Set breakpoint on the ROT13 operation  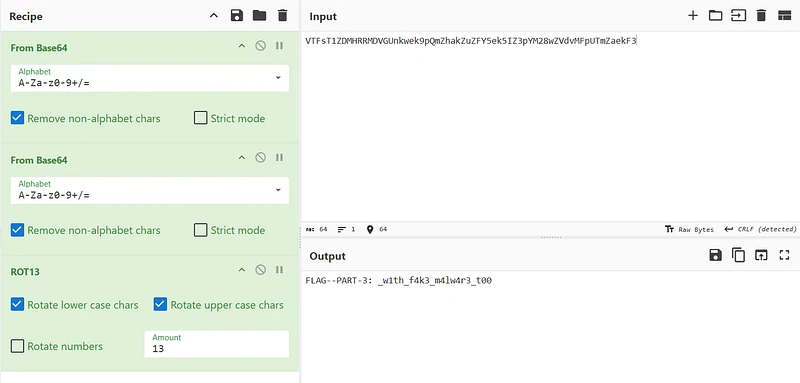(279, 270)
